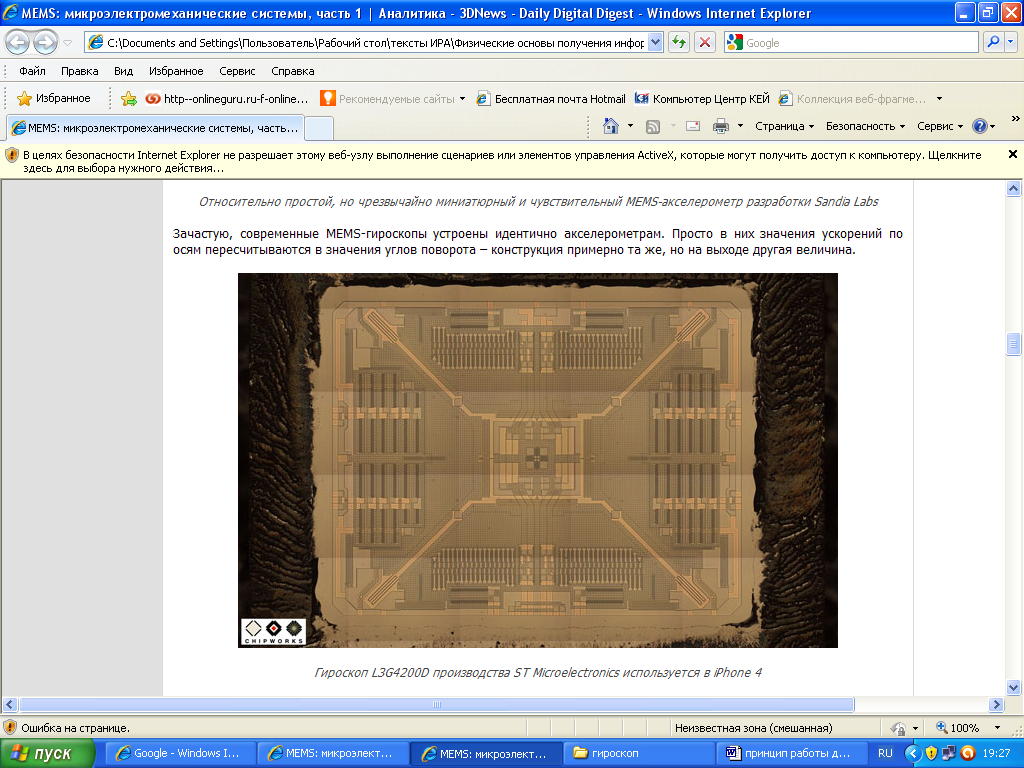Close the security information bar

[x=1013, y=154]
